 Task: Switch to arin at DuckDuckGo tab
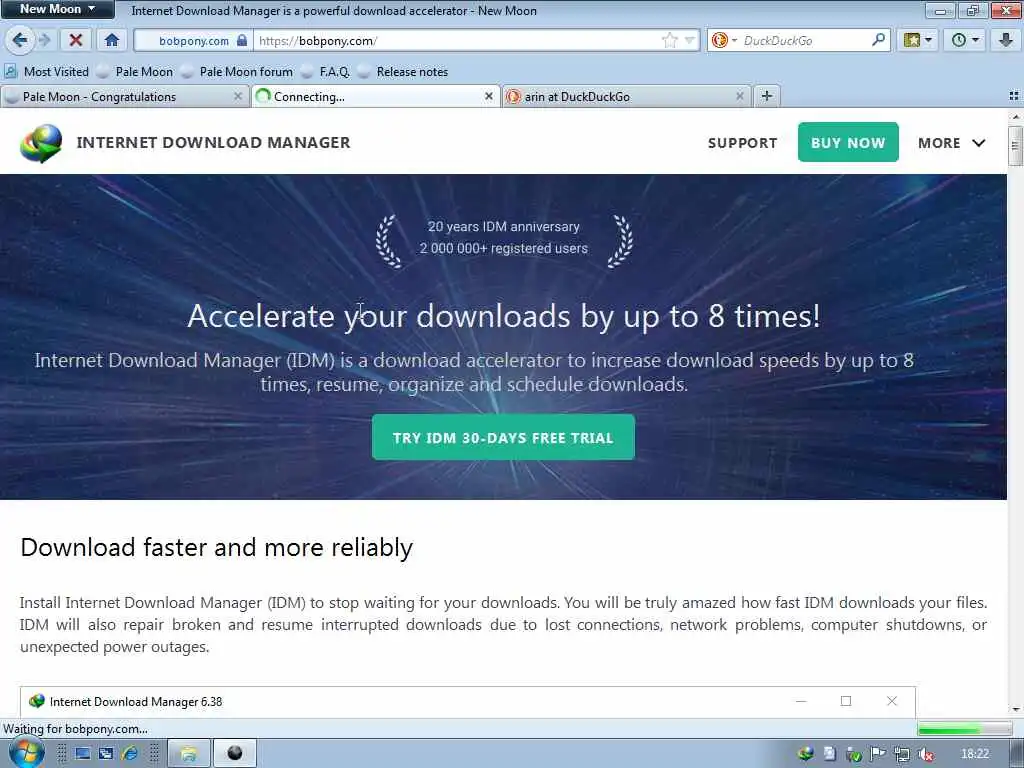tap(620, 97)
